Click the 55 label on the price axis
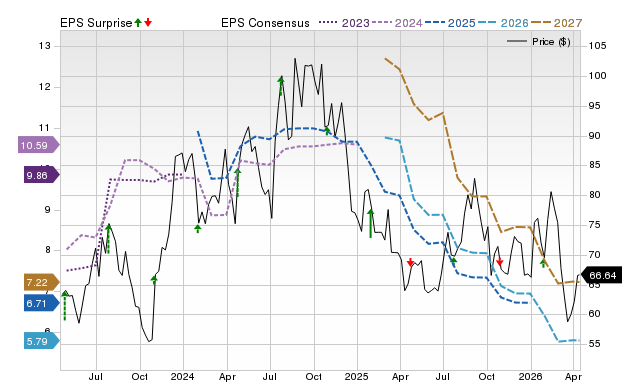The height and width of the screenshot is (382, 640). click(594, 344)
